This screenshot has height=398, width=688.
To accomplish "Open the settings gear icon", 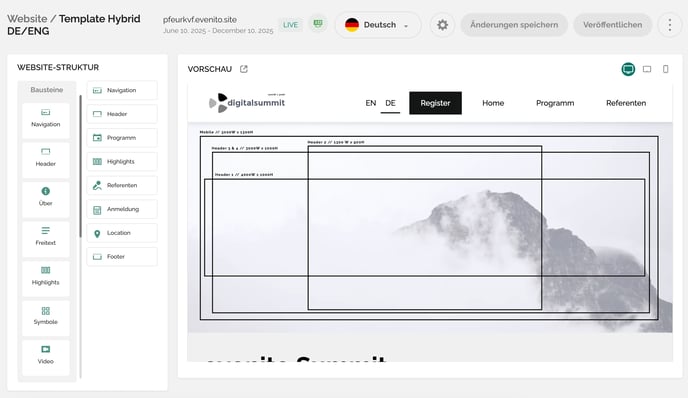I will 442,25.
